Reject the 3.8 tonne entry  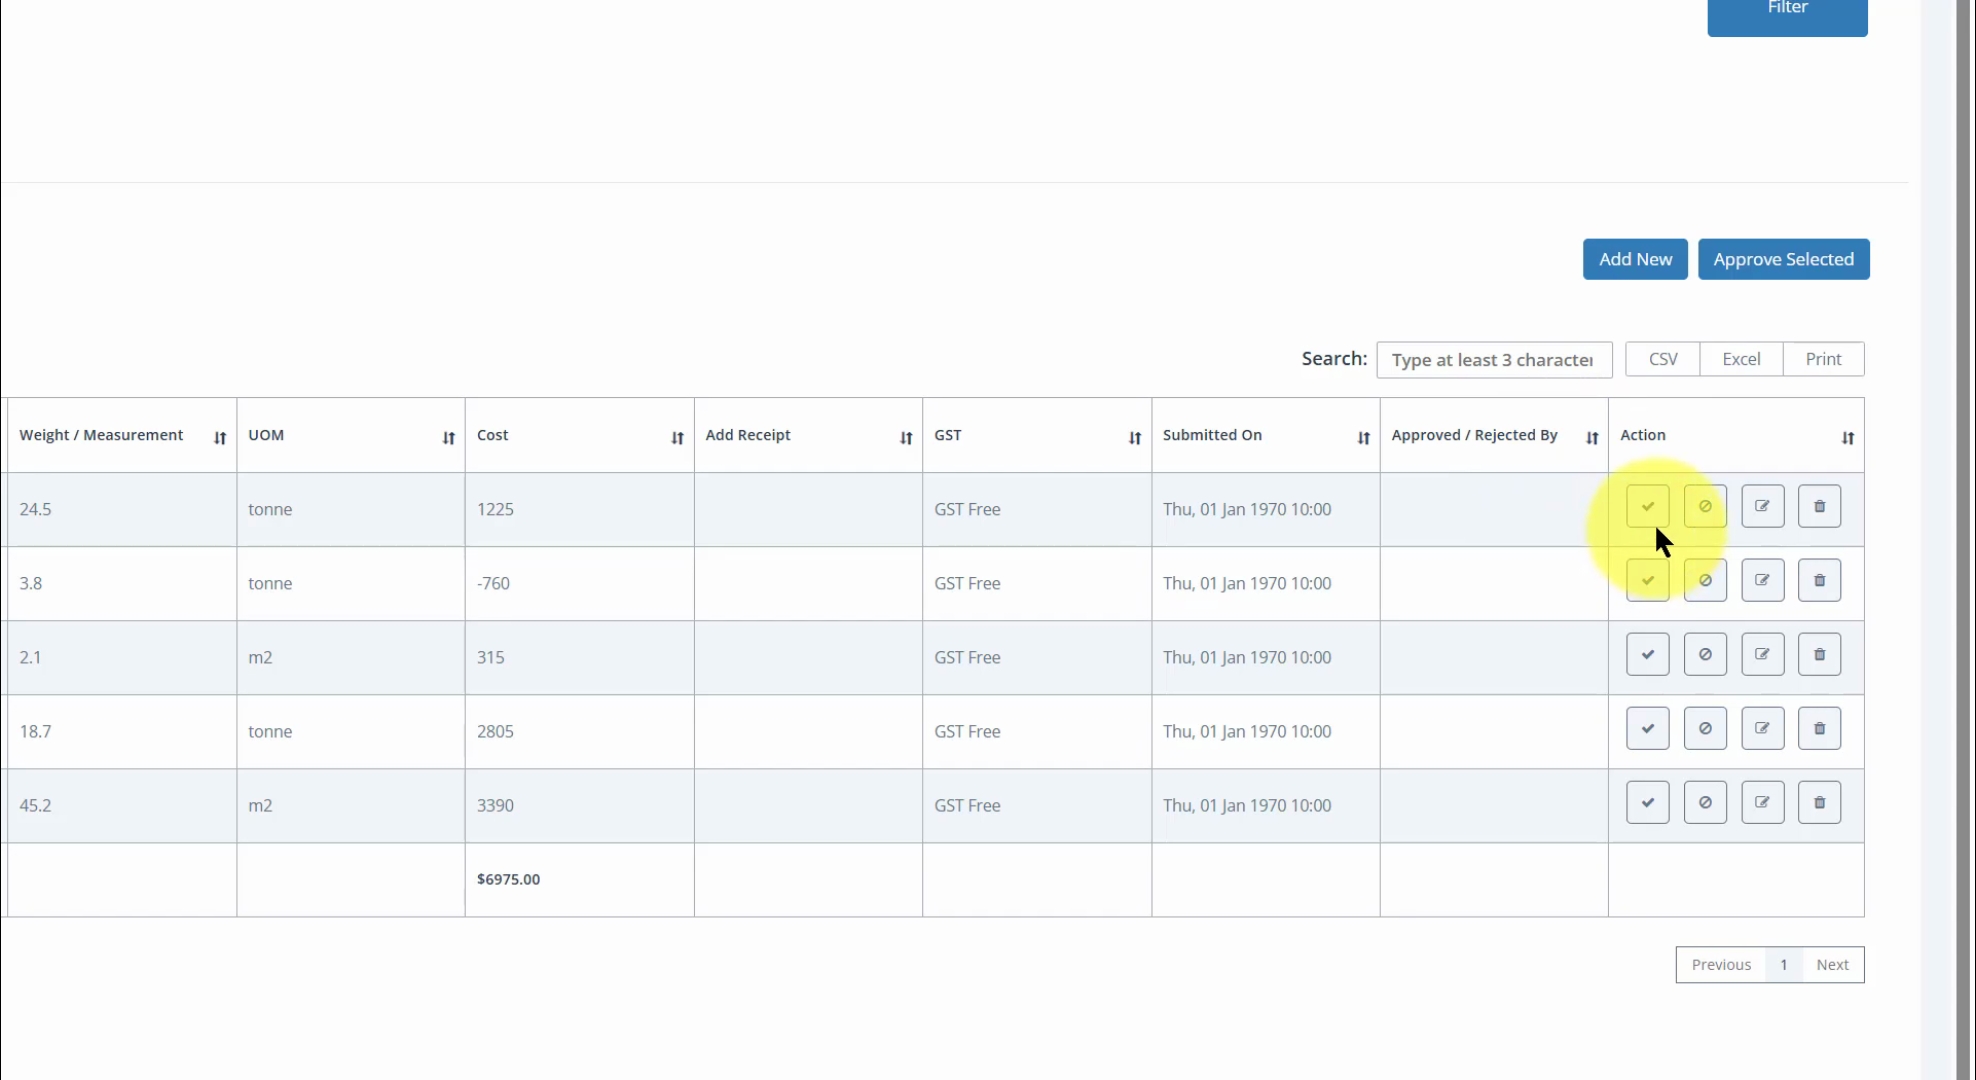pyautogui.click(x=1704, y=581)
